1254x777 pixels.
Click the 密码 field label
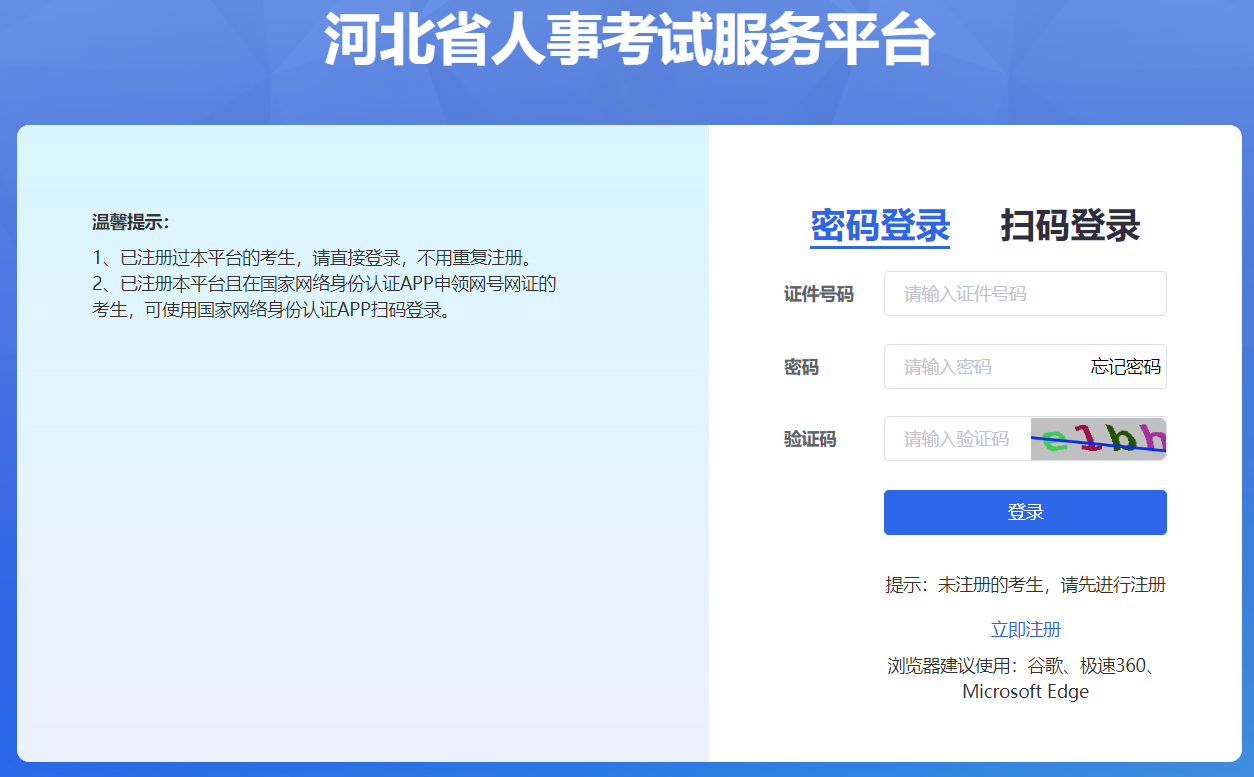tap(801, 367)
